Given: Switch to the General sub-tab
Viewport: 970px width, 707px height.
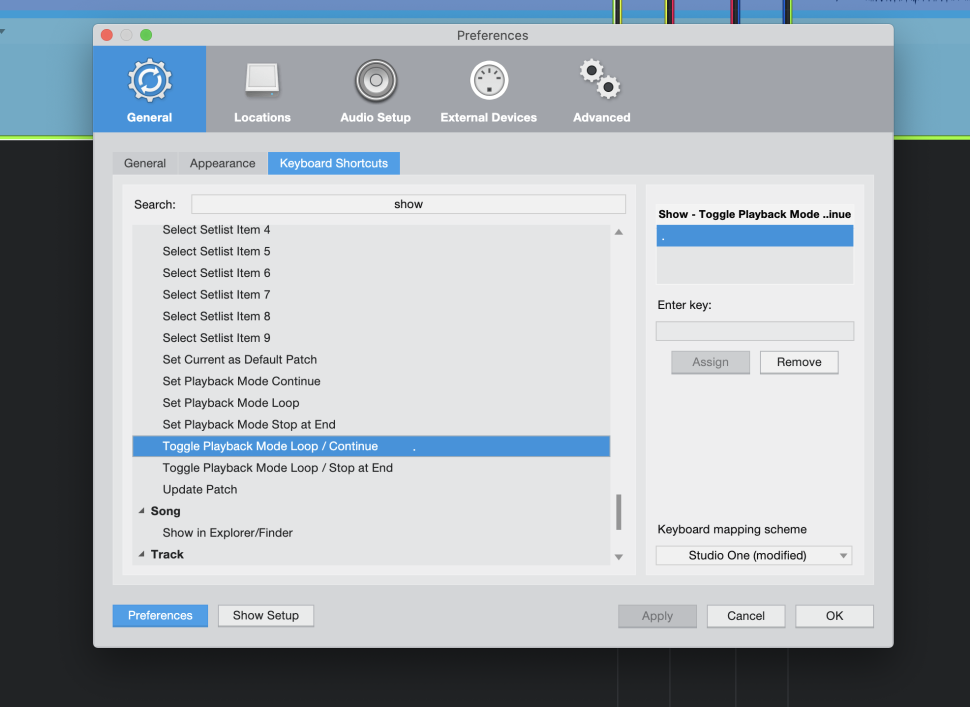Looking at the screenshot, I should pyautogui.click(x=145, y=163).
